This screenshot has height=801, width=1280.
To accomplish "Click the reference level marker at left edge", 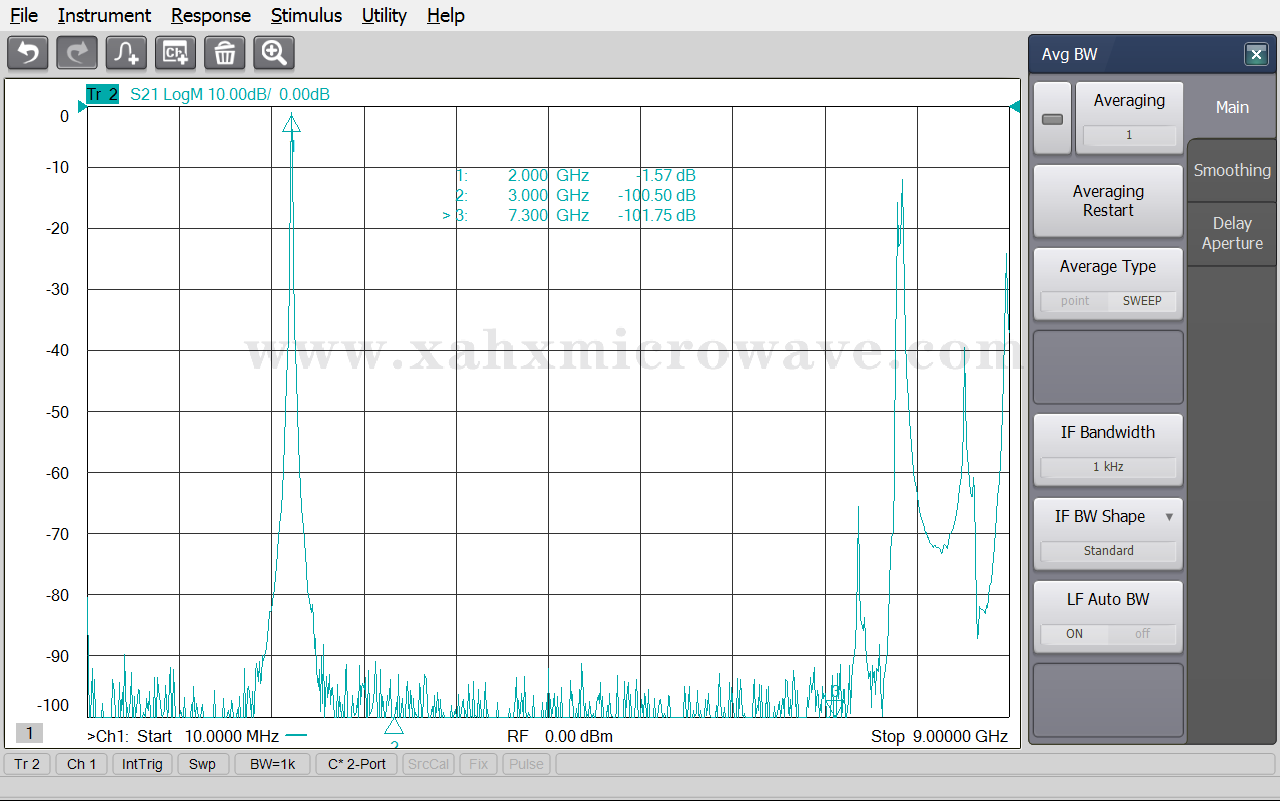I will coord(83,107).
